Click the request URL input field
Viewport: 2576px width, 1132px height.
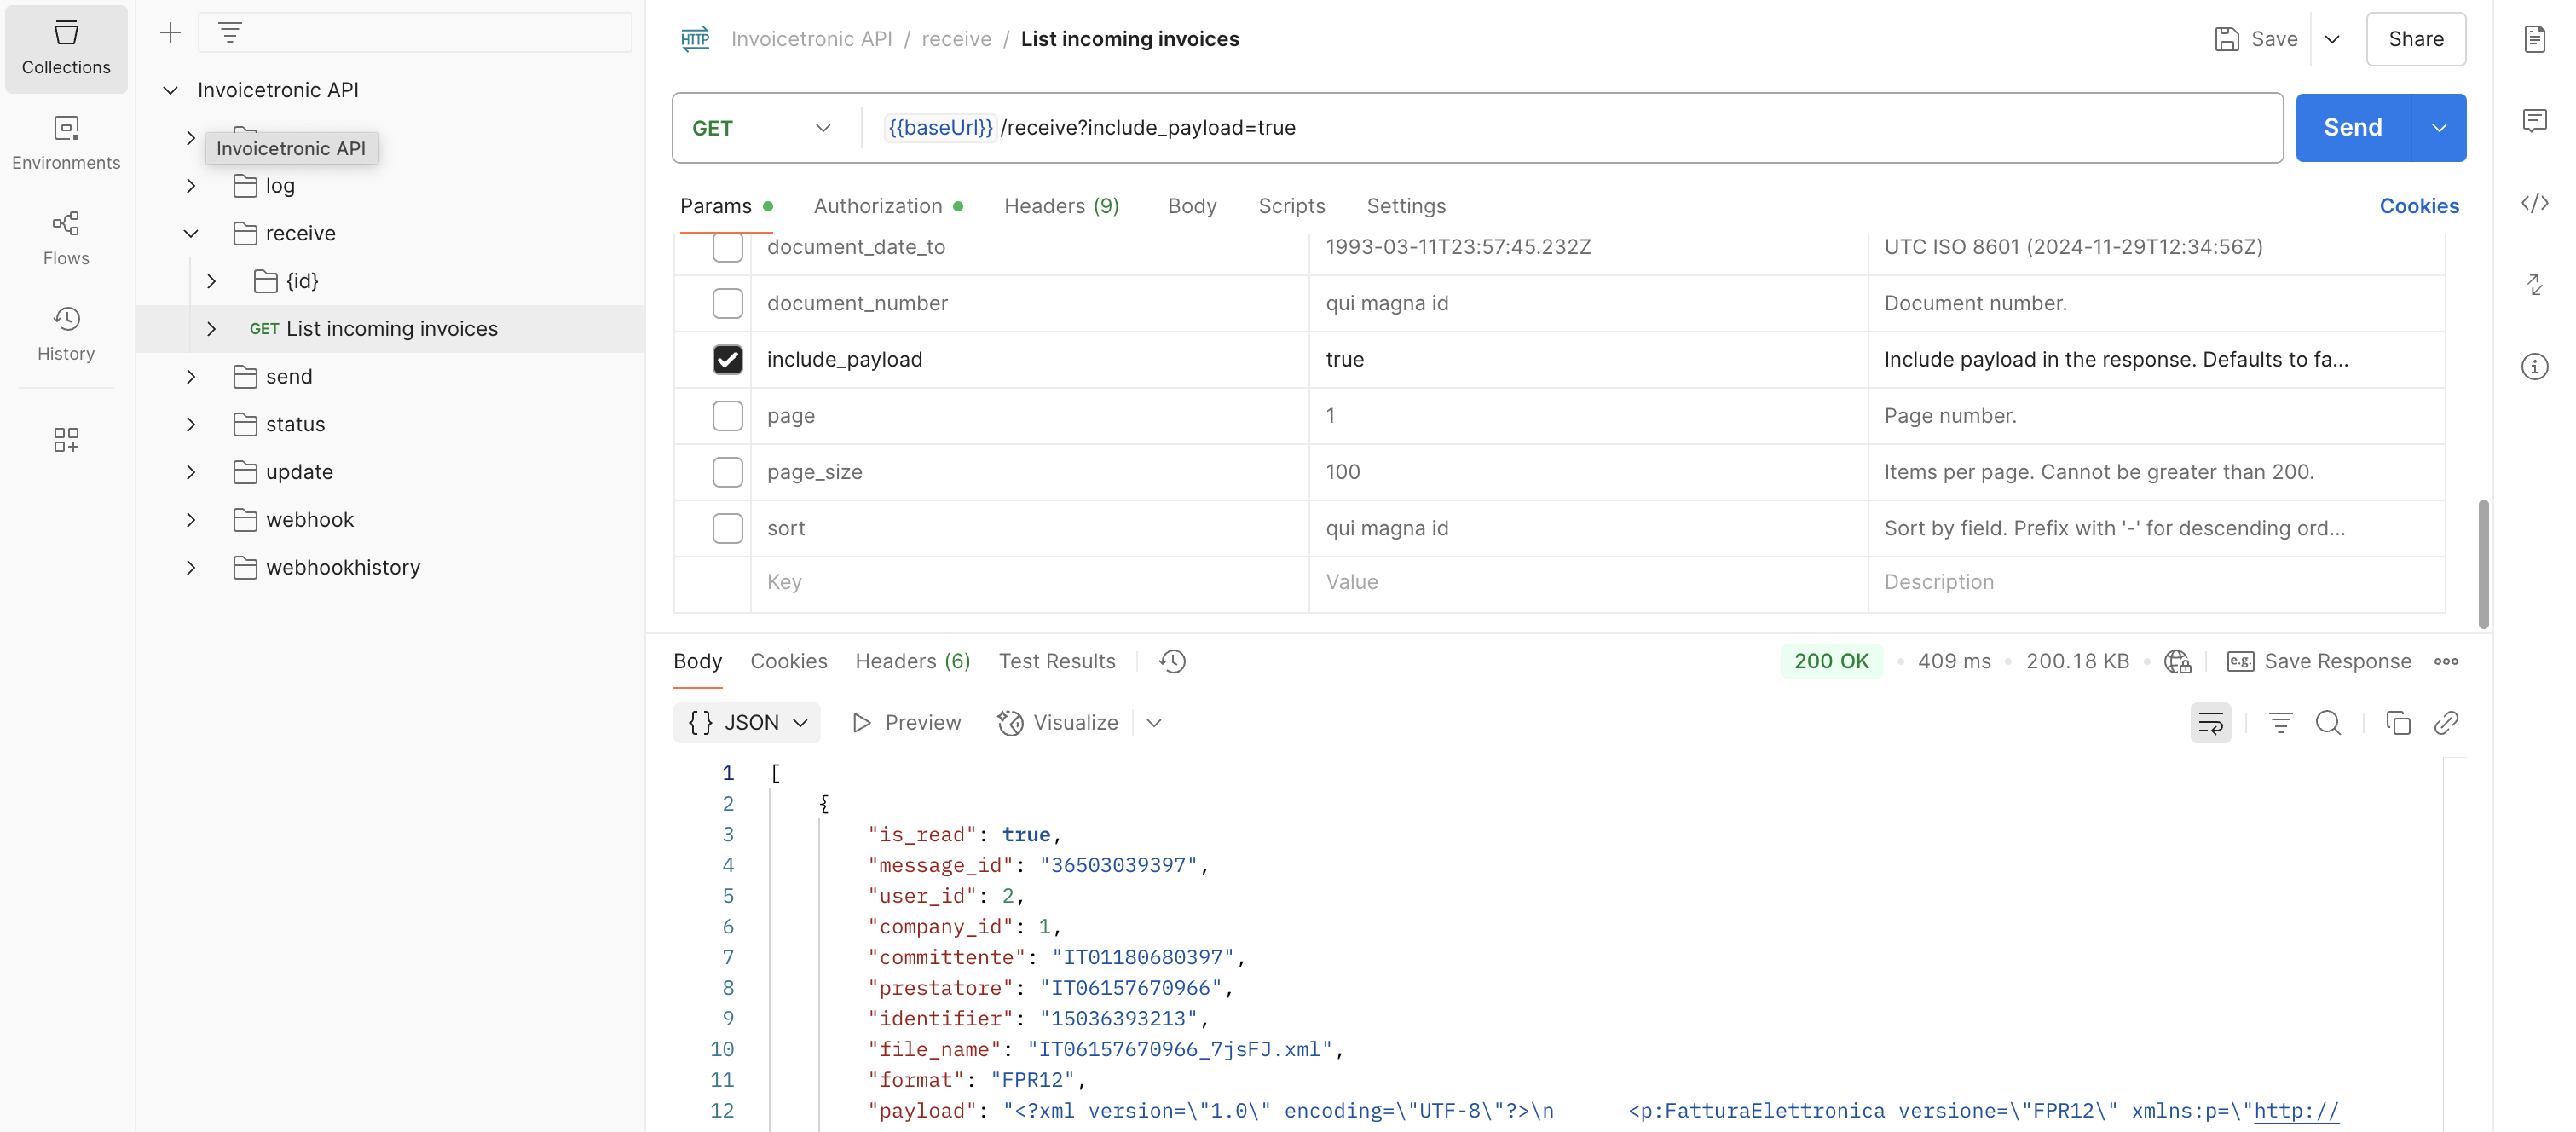pos(1600,128)
